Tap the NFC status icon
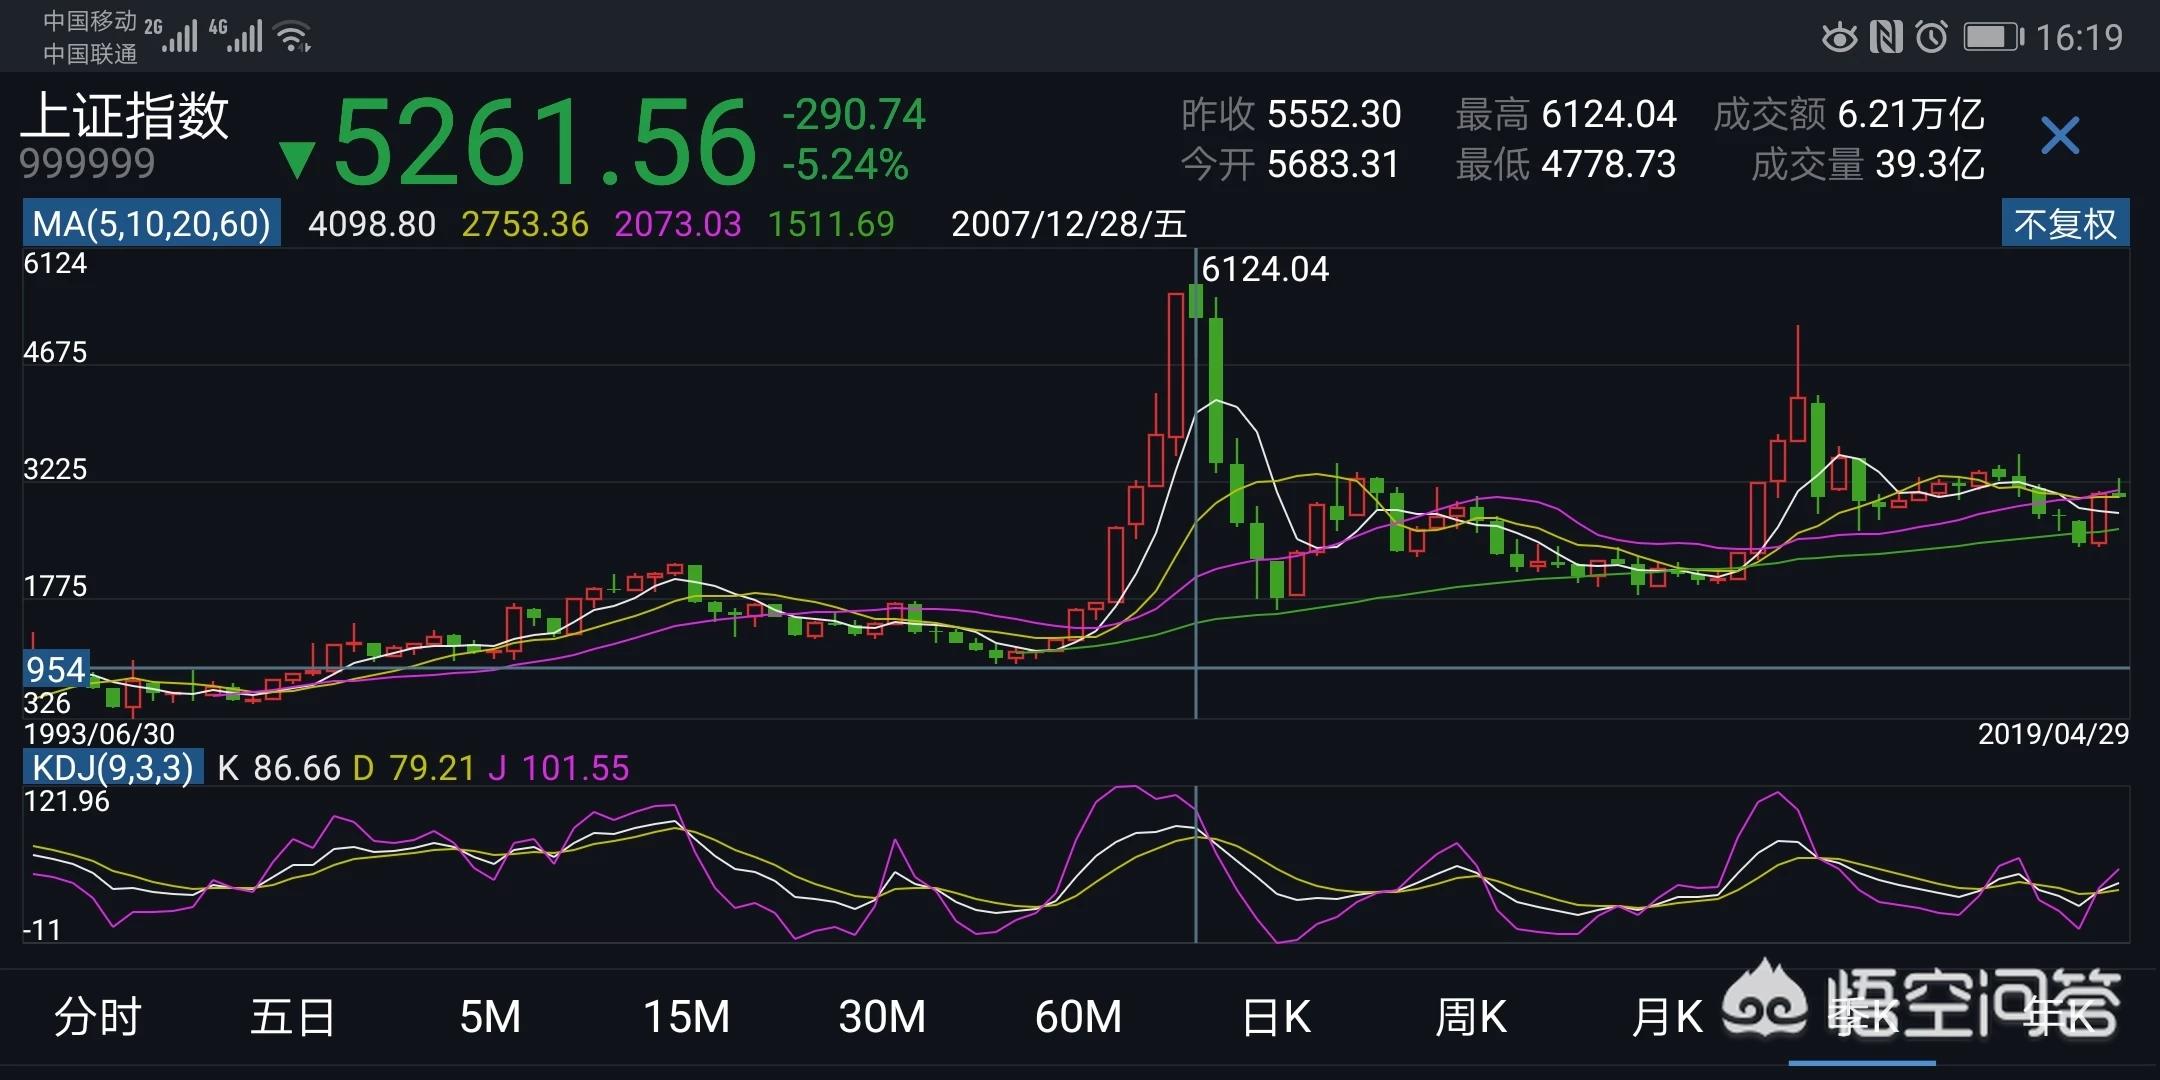The height and width of the screenshot is (1080, 2160). [1886, 37]
